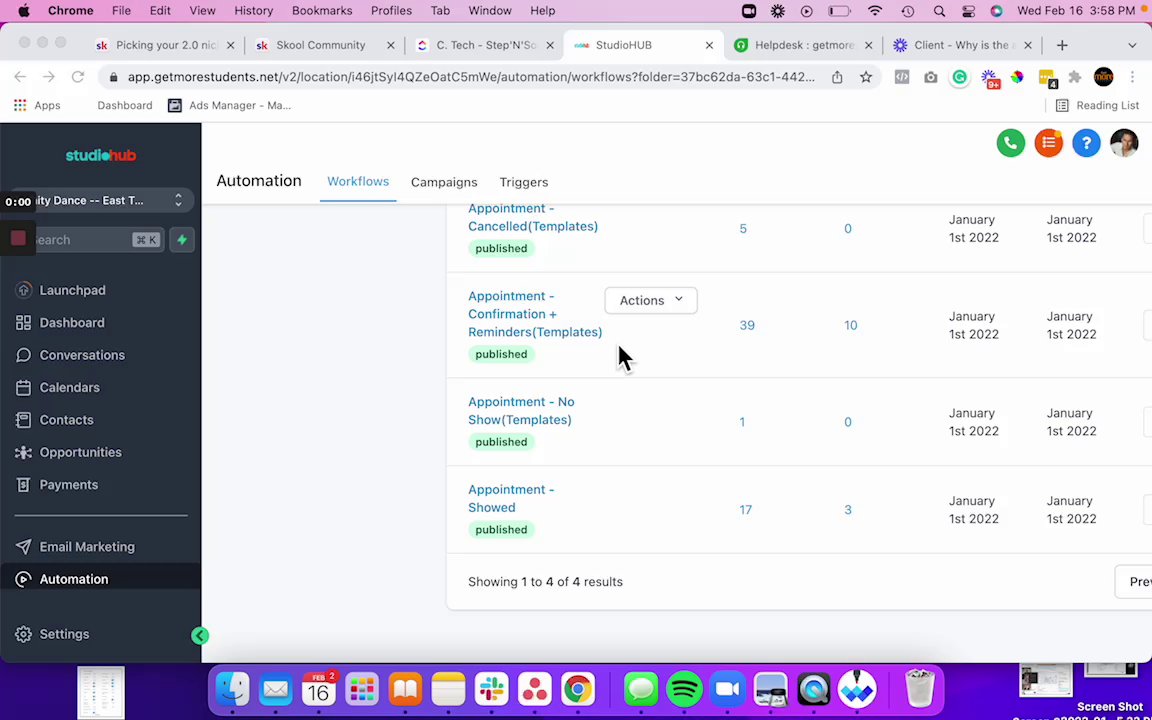Switch to the Campaigns tab
This screenshot has height=720, width=1152.
pyautogui.click(x=444, y=182)
